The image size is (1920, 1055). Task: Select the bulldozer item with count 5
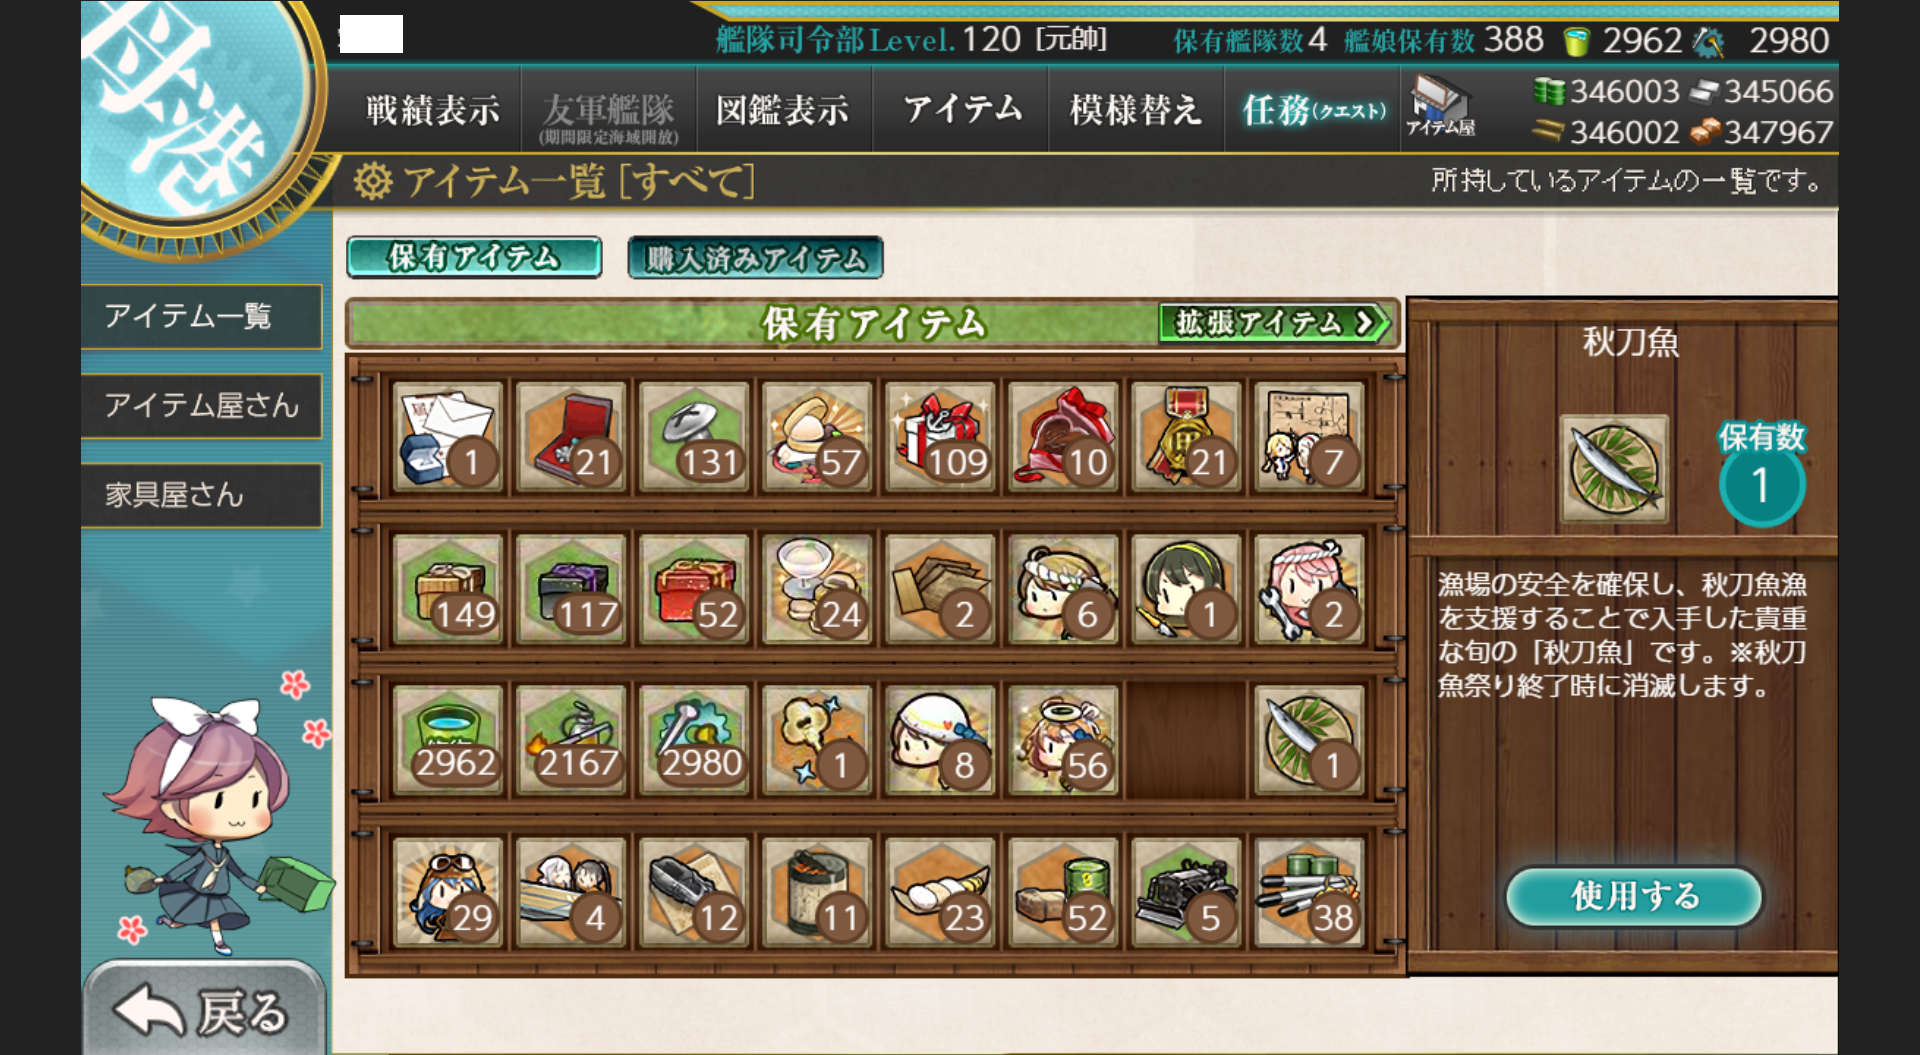coord(1186,893)
